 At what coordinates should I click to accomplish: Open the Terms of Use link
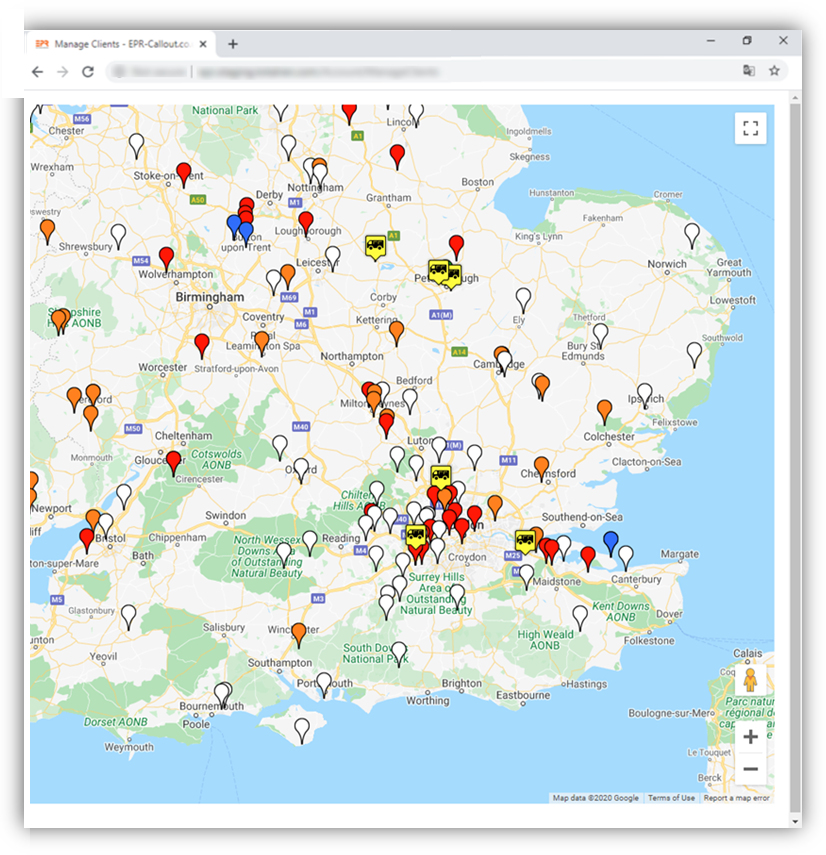(x=671, y=798)
